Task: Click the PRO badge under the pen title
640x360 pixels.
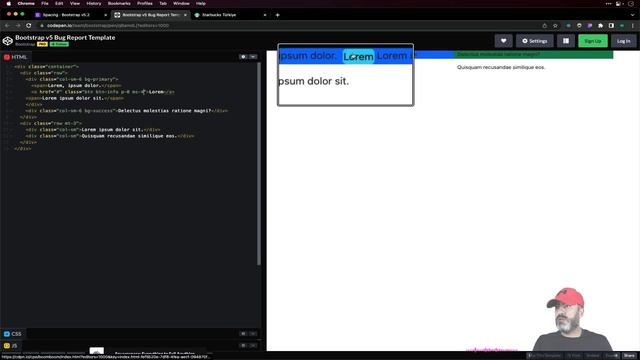Action: tap(42, 44)
